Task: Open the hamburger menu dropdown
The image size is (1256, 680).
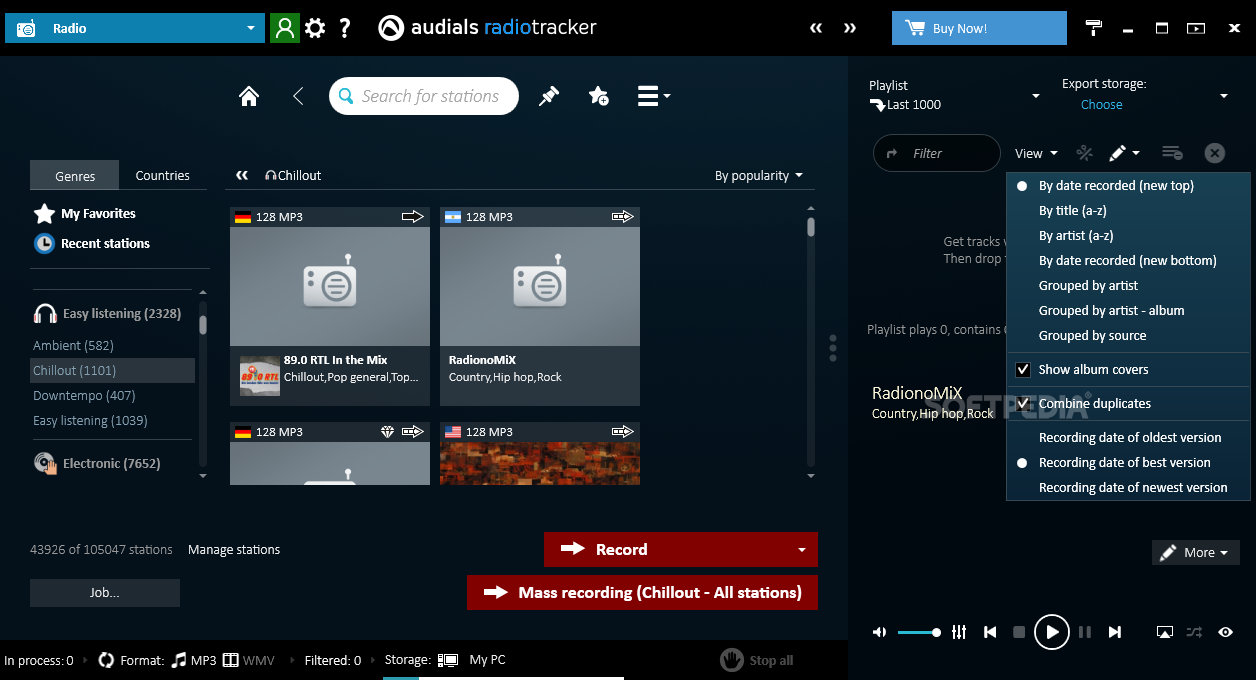Action: click(x=653, y=96)
